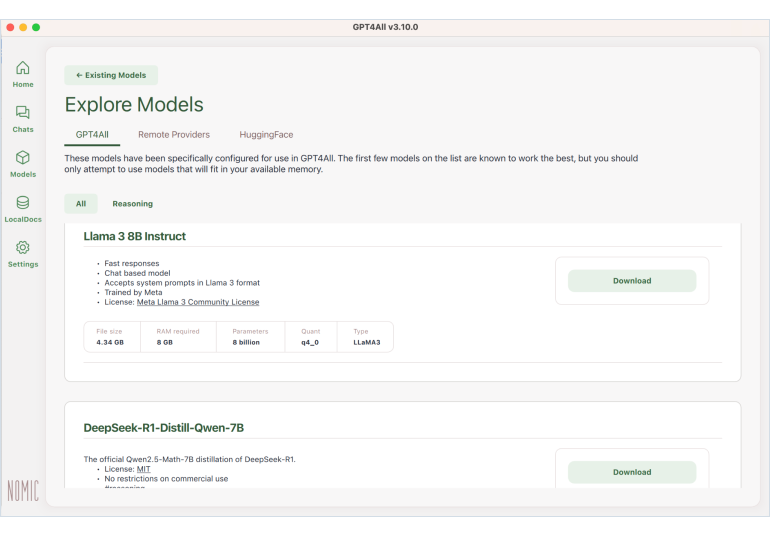Open the MIT license link
Screen dimensions: 770x540
click(143, 469)
